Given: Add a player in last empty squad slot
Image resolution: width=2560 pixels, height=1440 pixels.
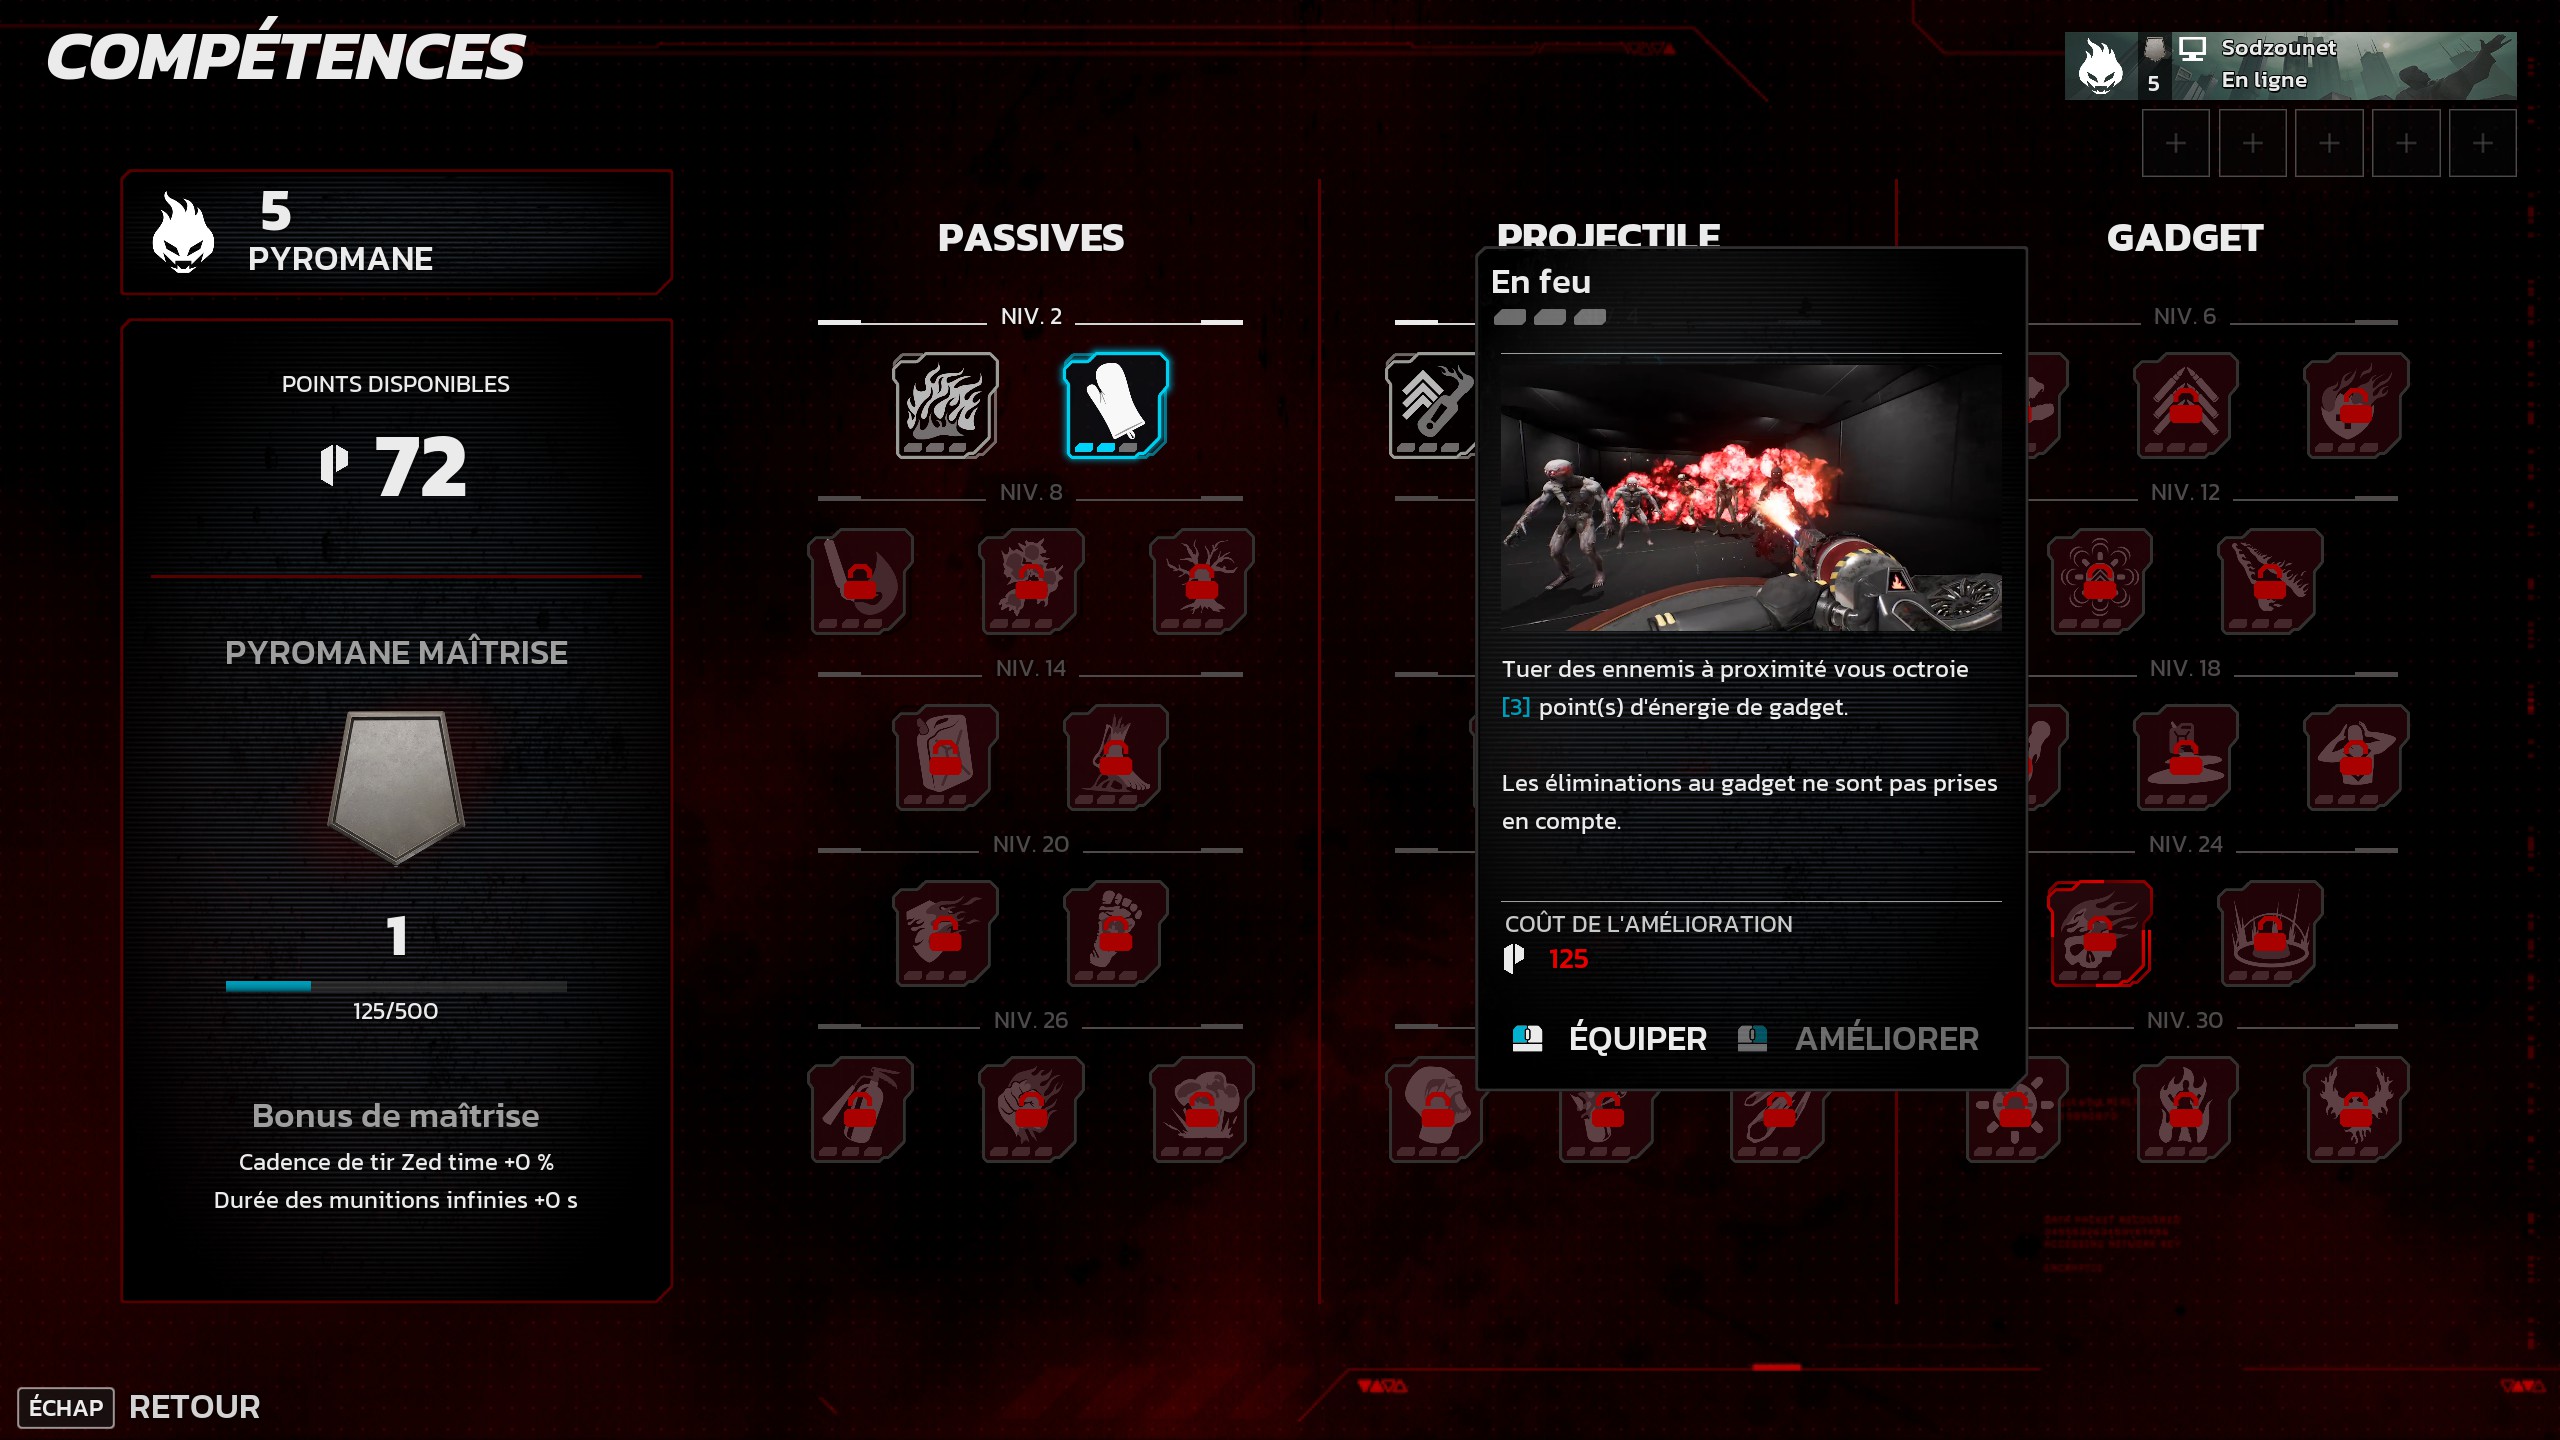Looking at the screenshot, I should coord(2482,143).
